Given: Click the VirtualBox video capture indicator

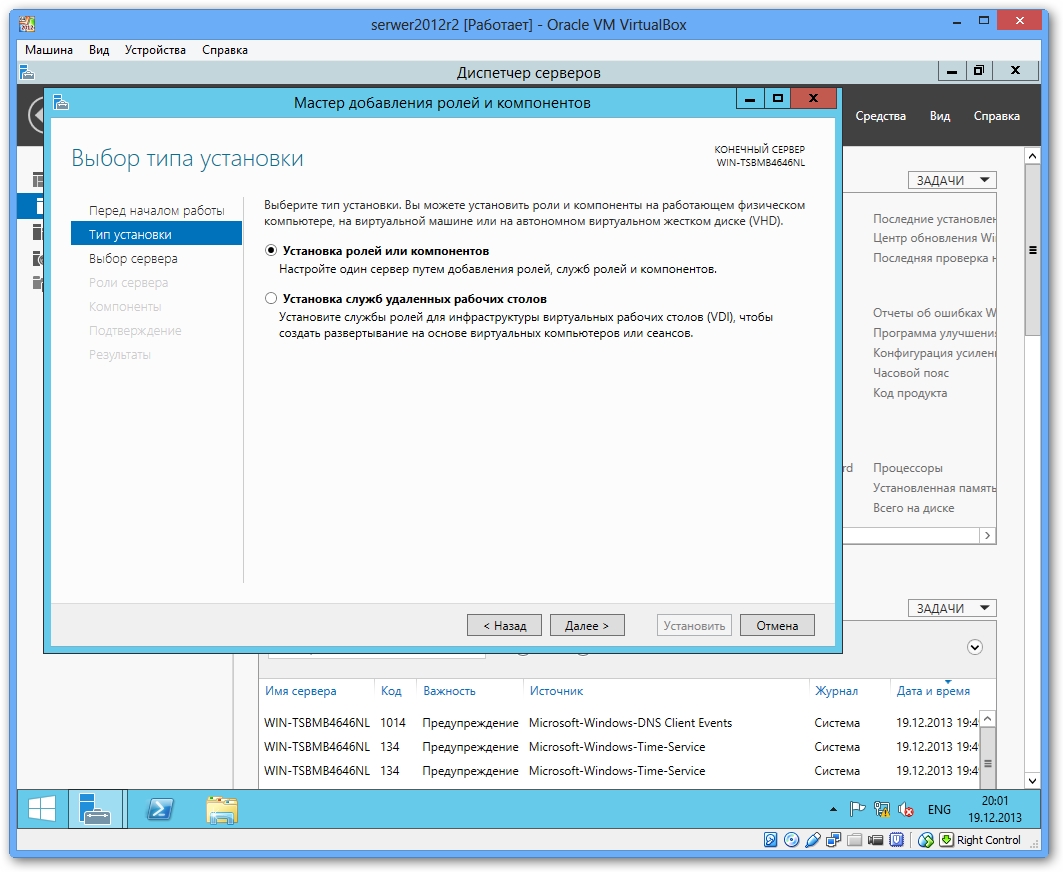Looking at the screenshot, I should pyautogui.click(x=876, y=840).
